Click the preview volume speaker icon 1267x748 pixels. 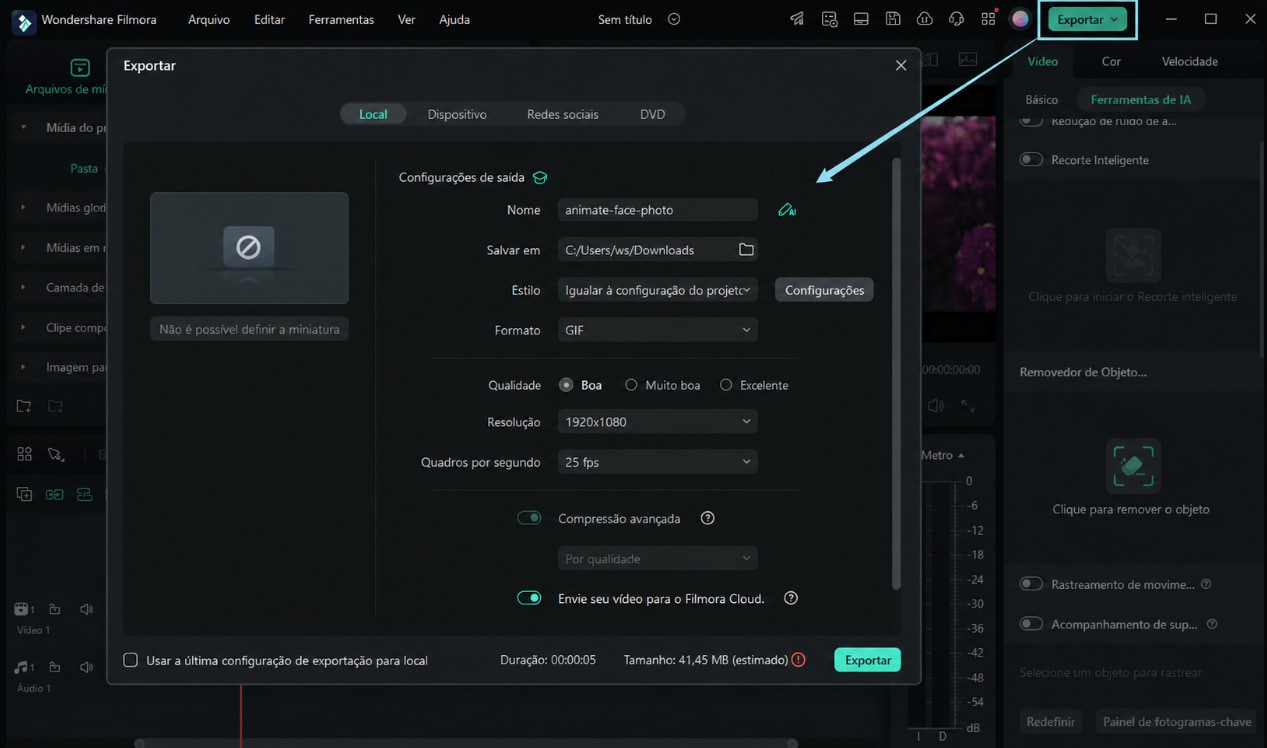click(936, 406)
